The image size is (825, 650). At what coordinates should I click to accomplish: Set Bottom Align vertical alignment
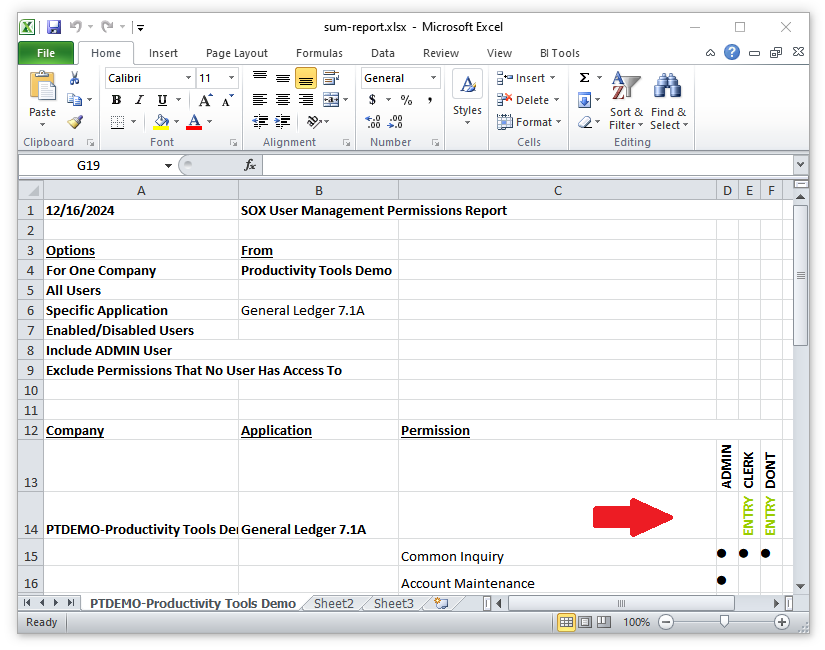click(x=306, y=78)
